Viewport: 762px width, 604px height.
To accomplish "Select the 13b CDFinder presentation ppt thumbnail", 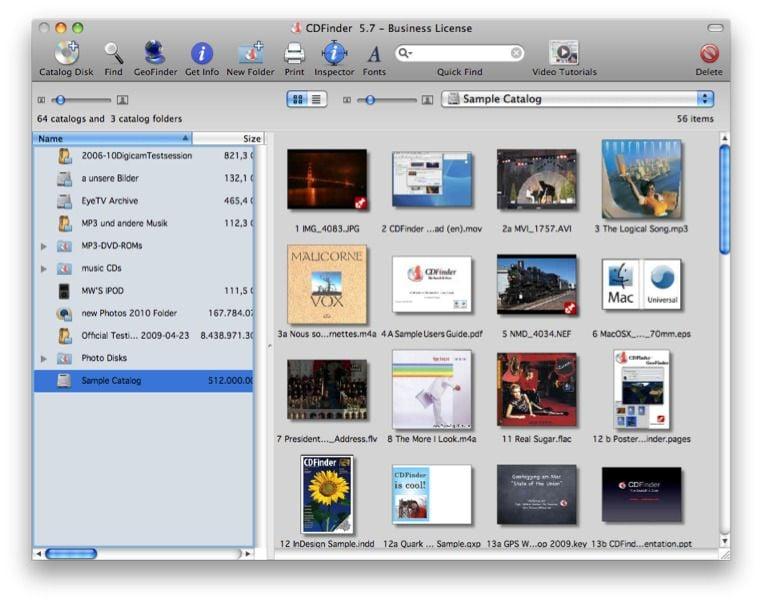I will [641, 495].
